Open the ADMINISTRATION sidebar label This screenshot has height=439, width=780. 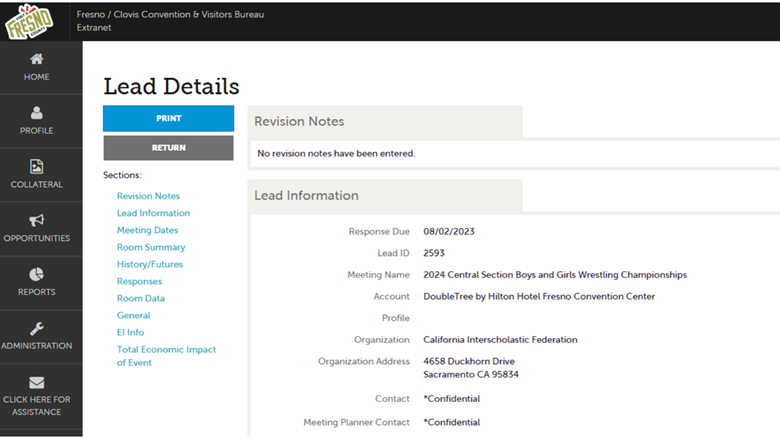(x=36, y=346)
